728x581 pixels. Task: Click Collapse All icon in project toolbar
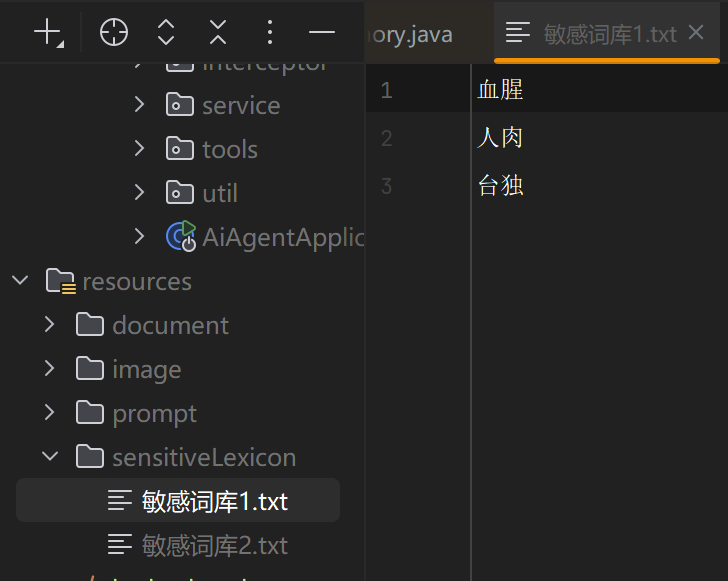coord(218,33)
